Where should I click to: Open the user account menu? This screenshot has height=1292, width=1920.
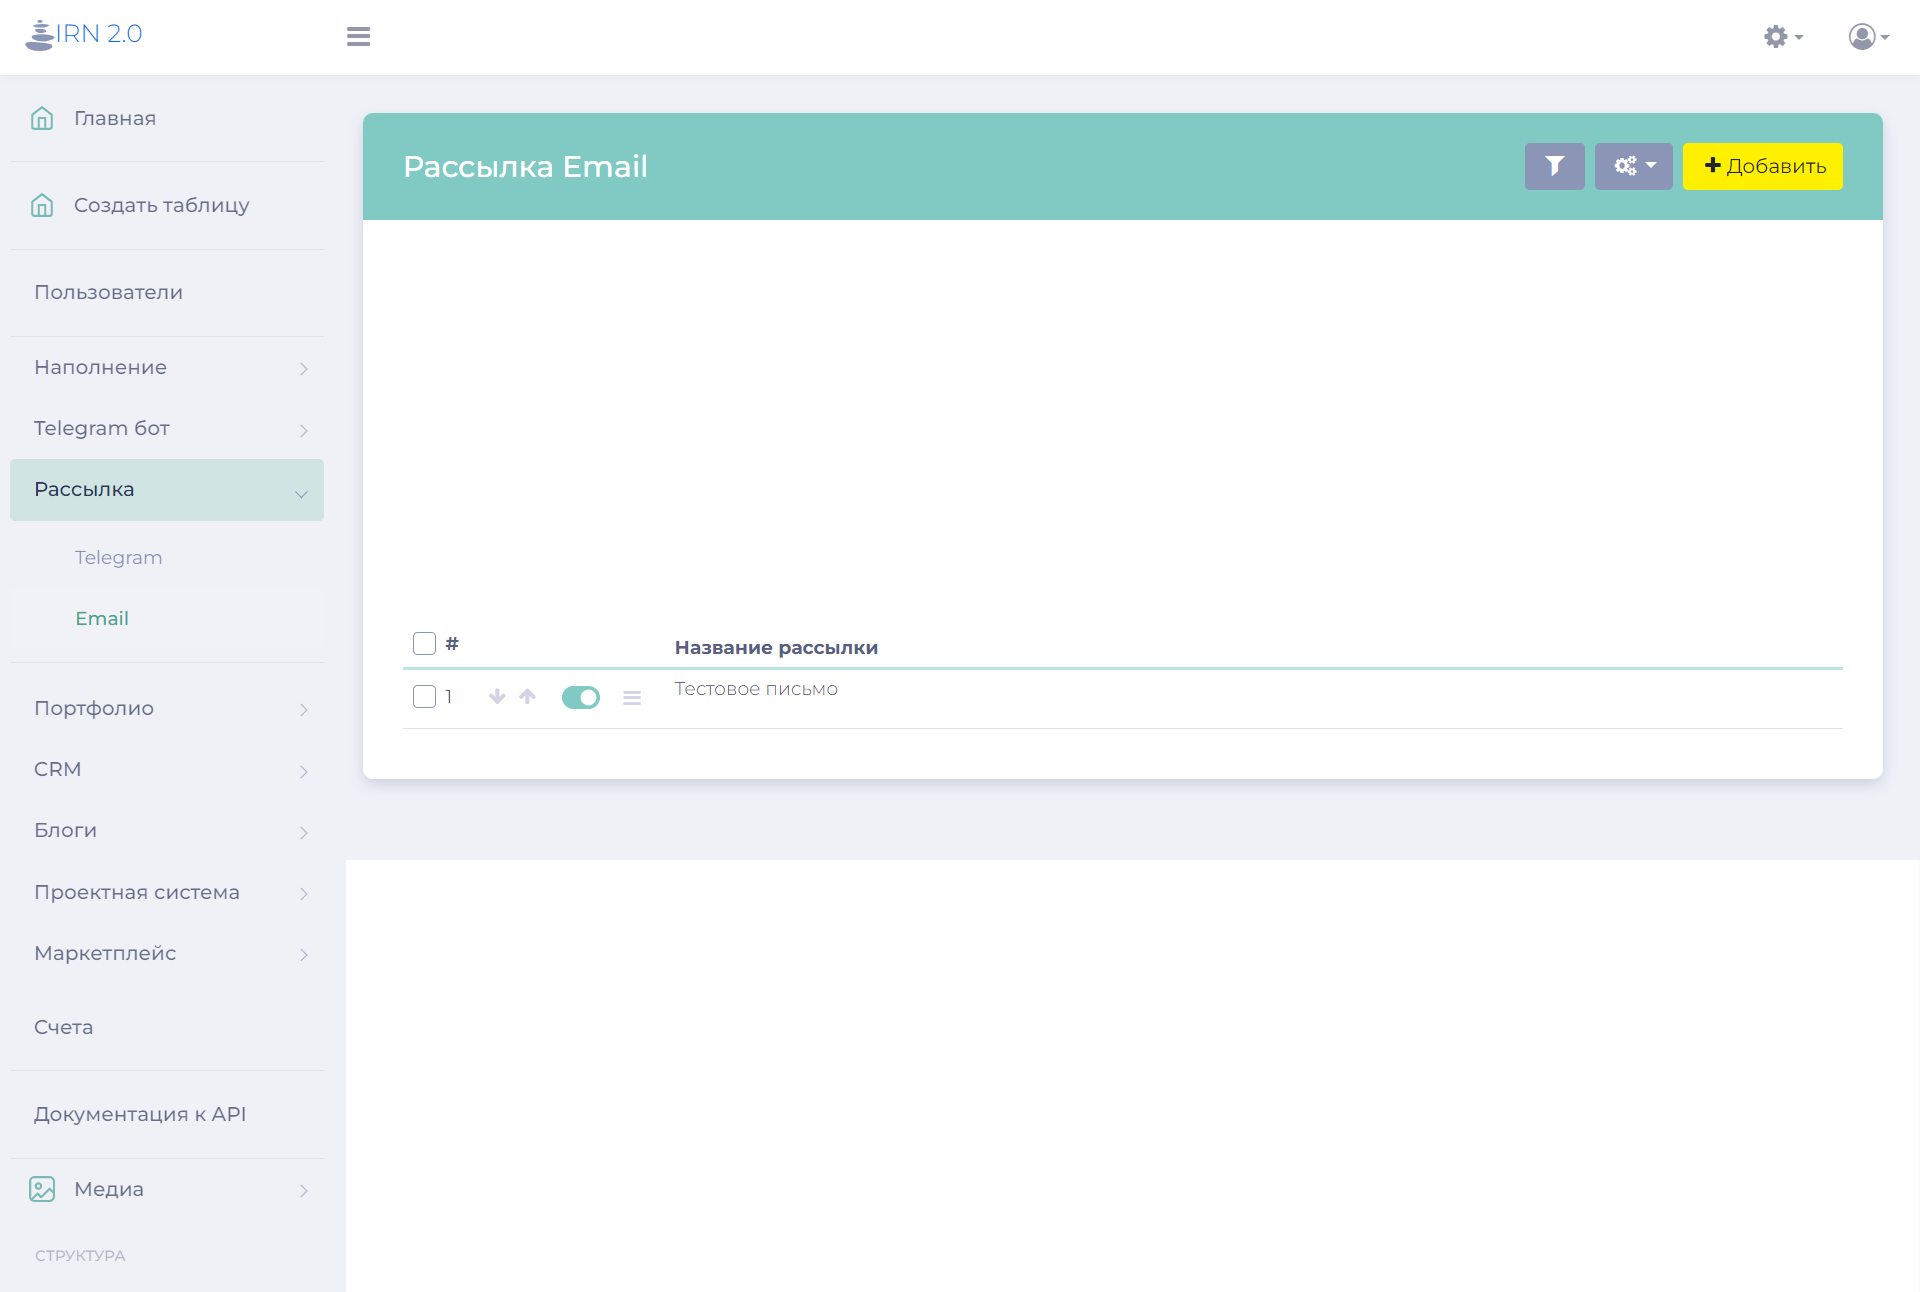coord(1868,37)
